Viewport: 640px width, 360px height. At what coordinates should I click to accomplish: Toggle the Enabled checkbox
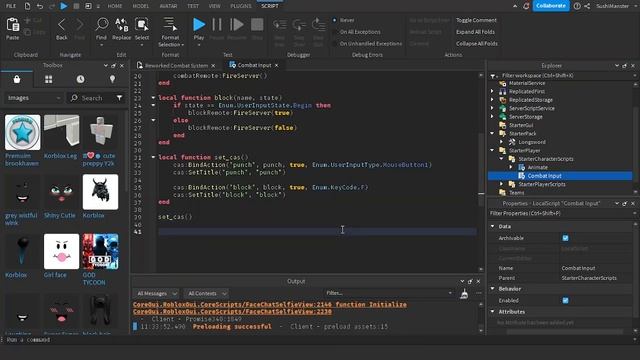pyautogui.click(x=565, y=300)
